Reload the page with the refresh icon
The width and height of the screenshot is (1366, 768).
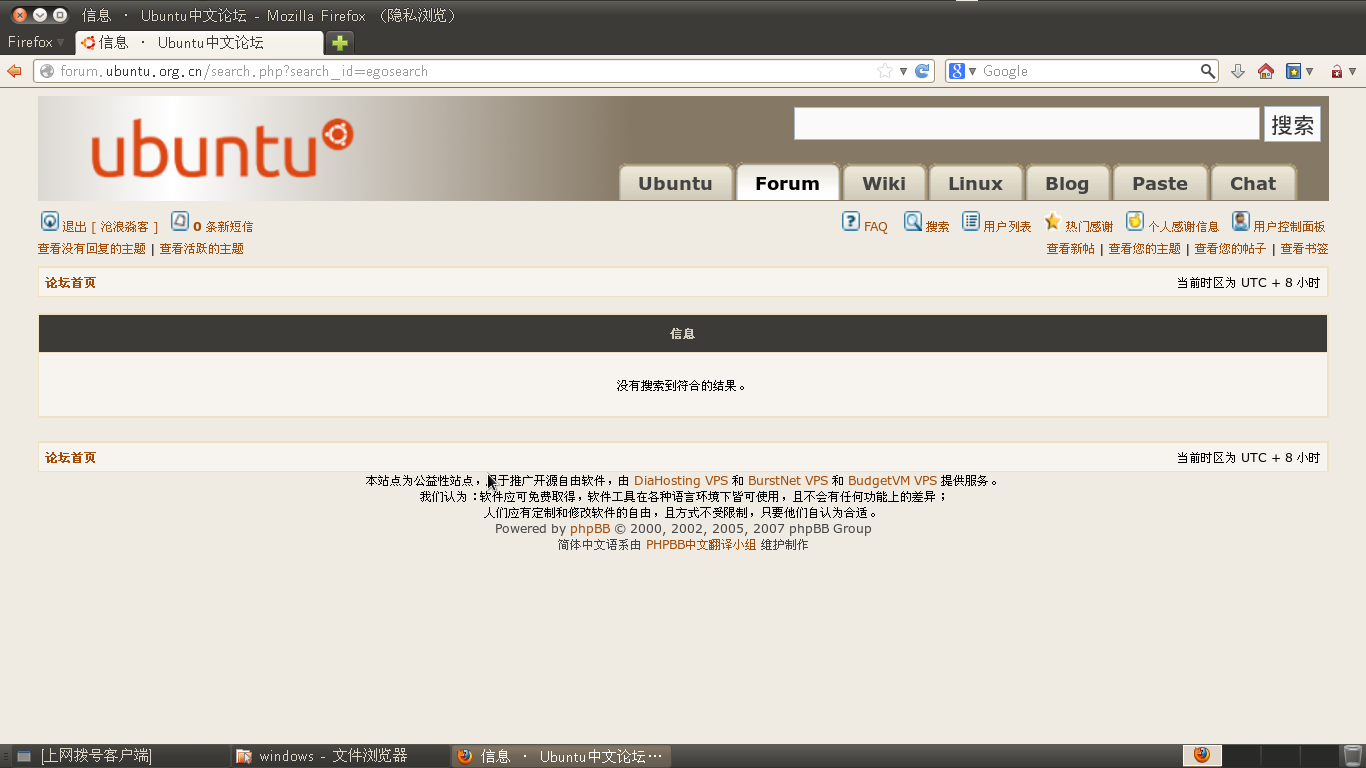click(x=922, y=71)
